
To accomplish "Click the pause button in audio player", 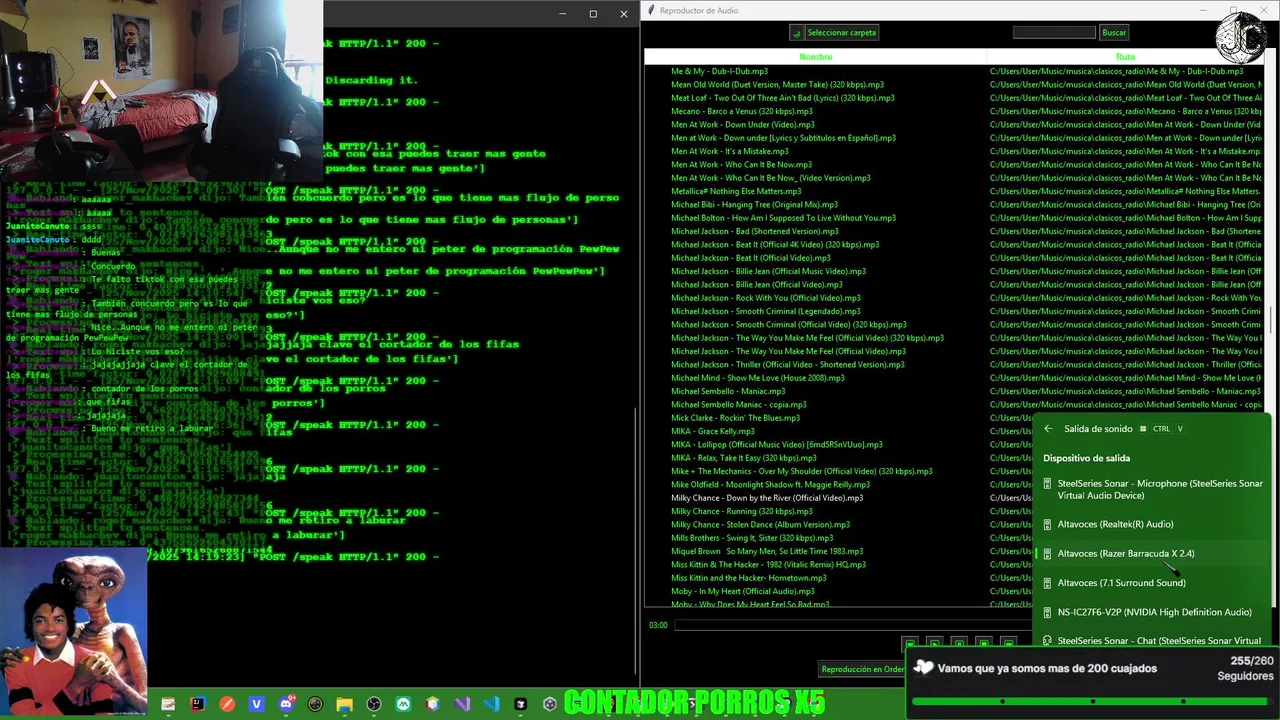I will point(959,643).
